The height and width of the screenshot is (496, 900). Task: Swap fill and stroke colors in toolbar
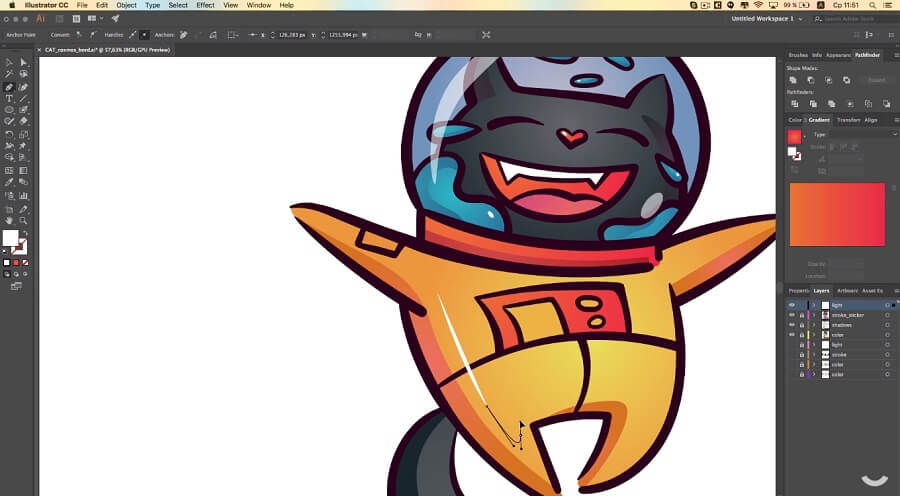[25, 232]
